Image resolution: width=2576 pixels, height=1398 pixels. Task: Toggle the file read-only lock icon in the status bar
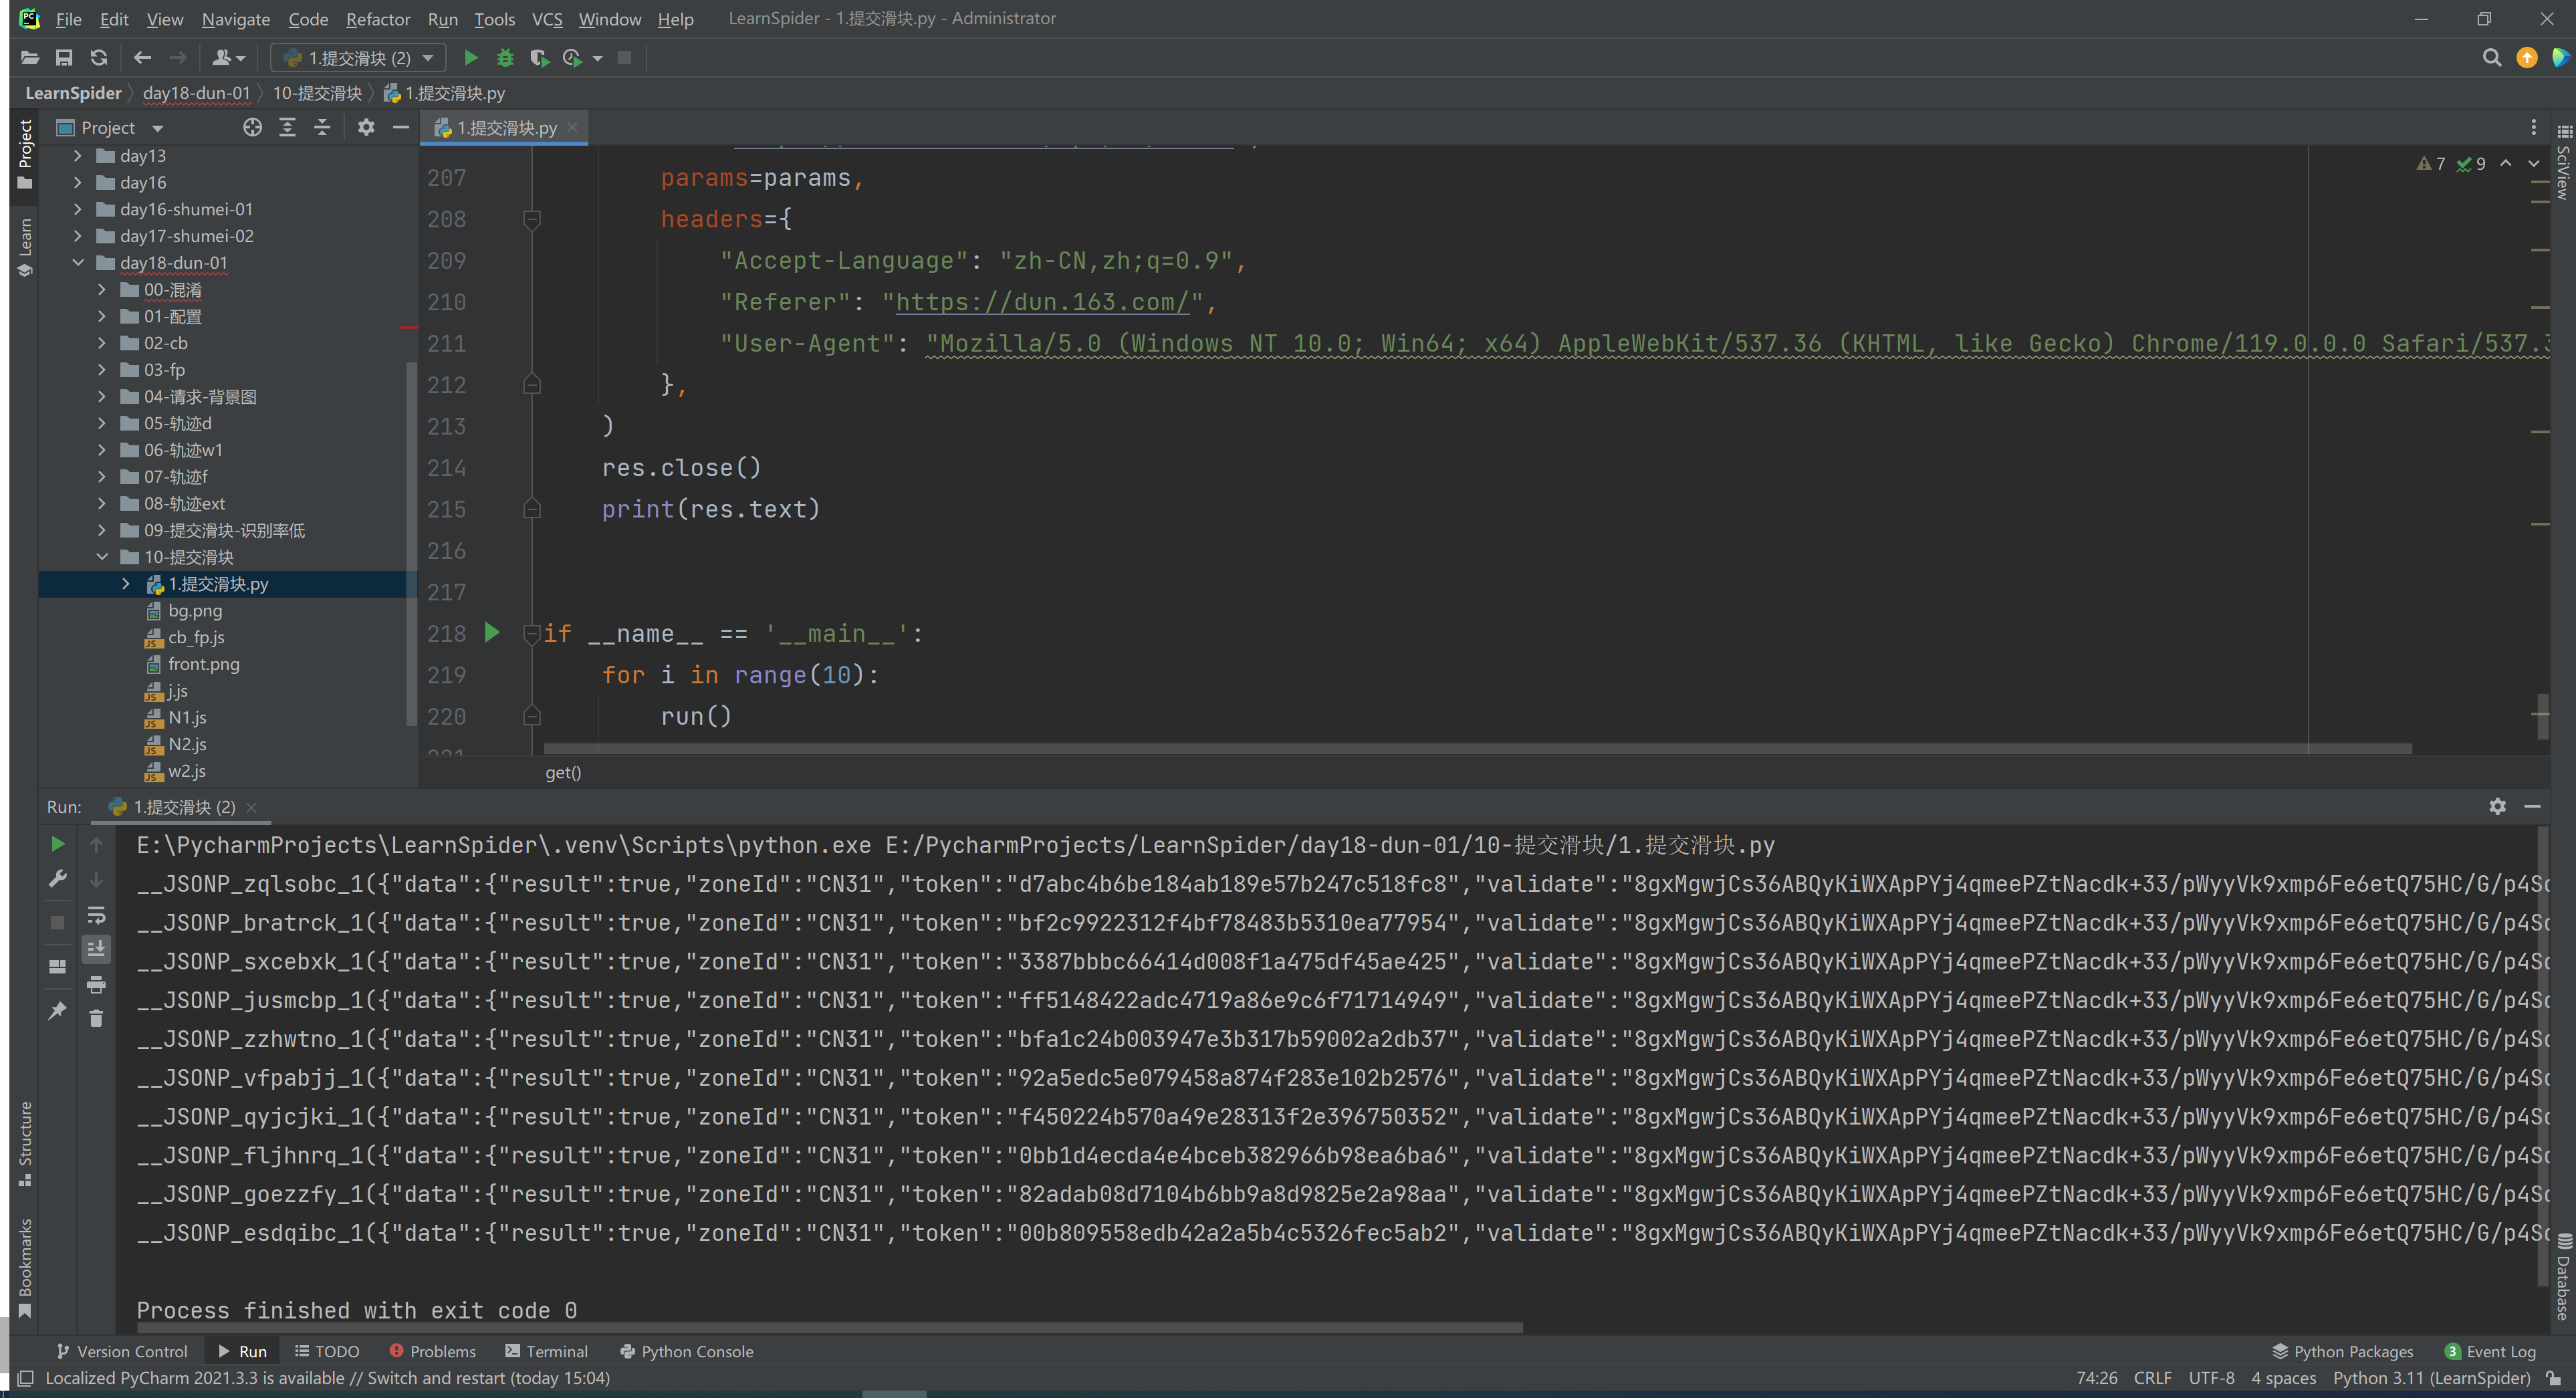[2553, 1378]
